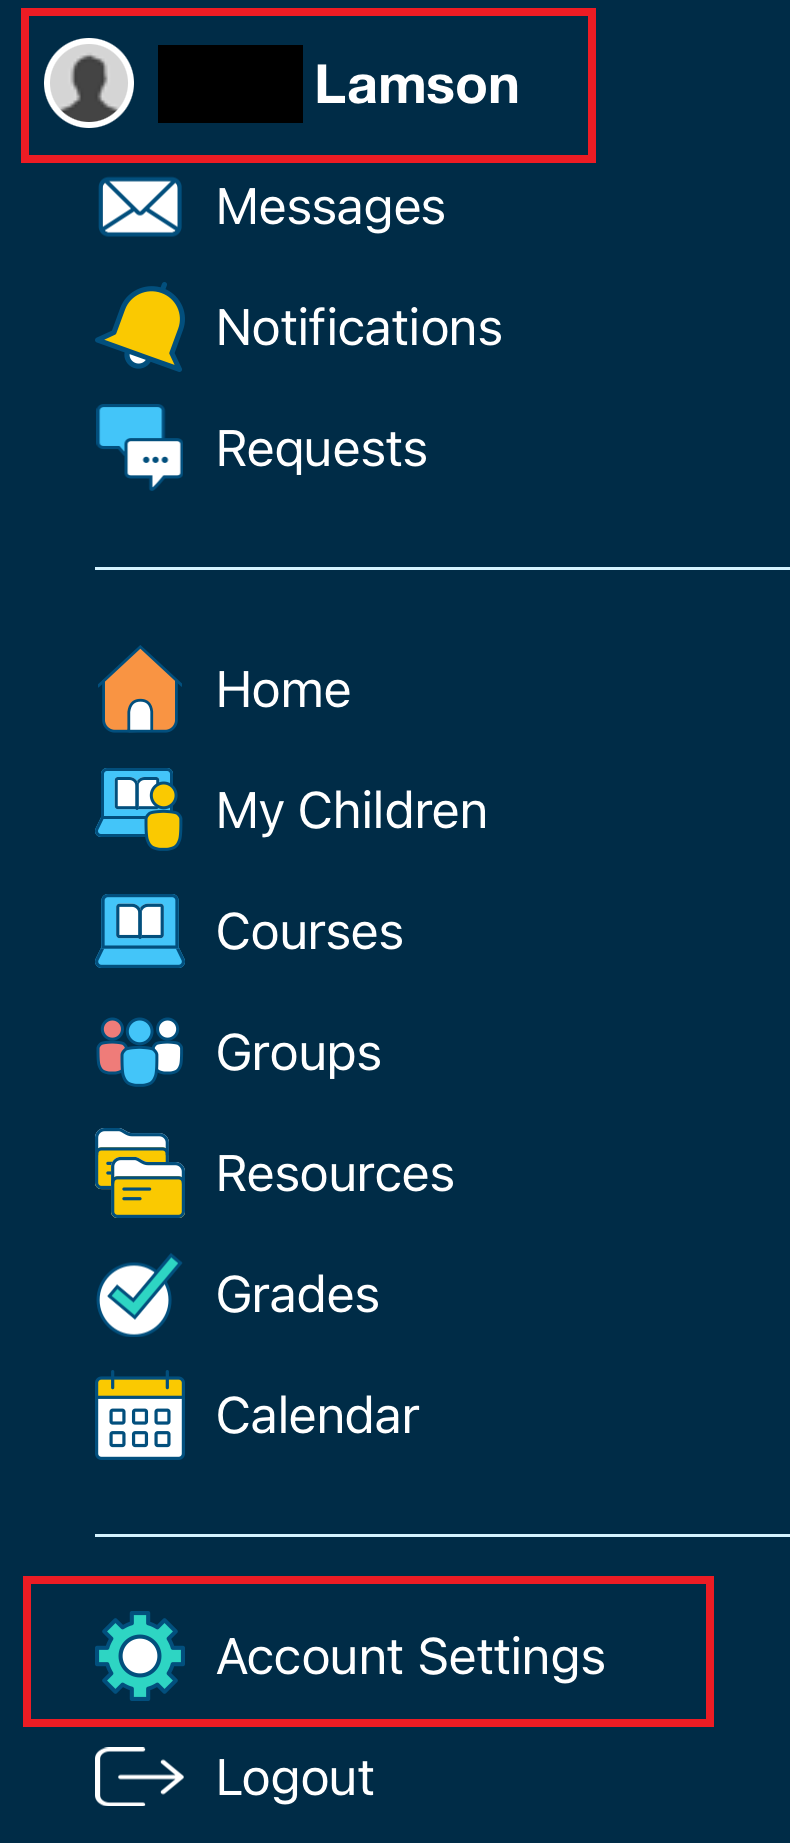Click the My Children icon
Screen dimensions: 790x1843
coord(140,809)
